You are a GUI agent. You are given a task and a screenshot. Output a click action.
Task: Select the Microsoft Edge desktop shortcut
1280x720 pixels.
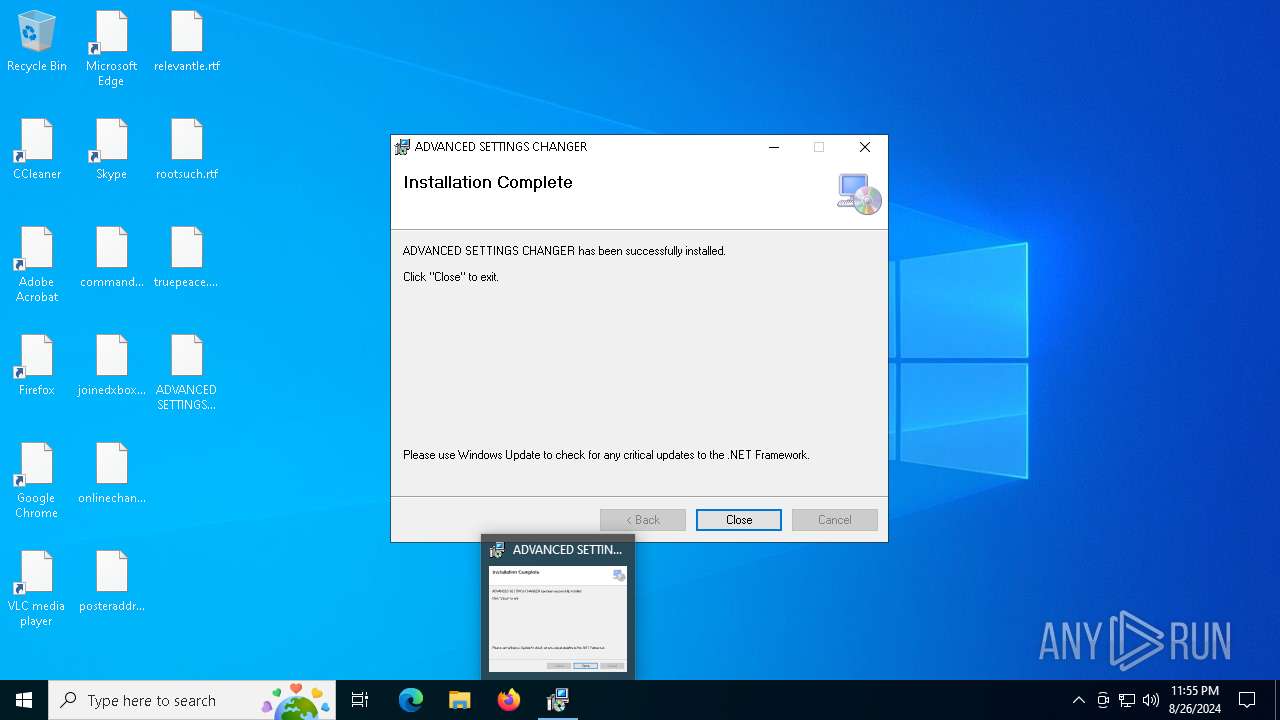[111, 49]
